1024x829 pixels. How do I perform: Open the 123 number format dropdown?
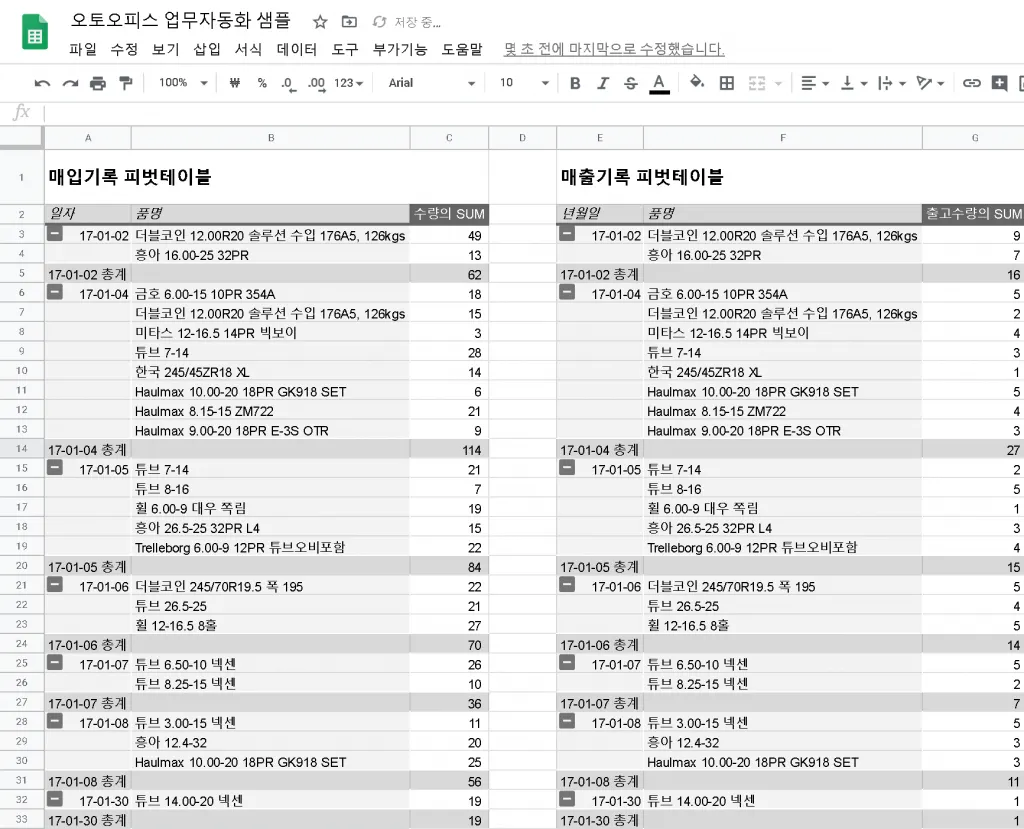[x=348, y=83]
